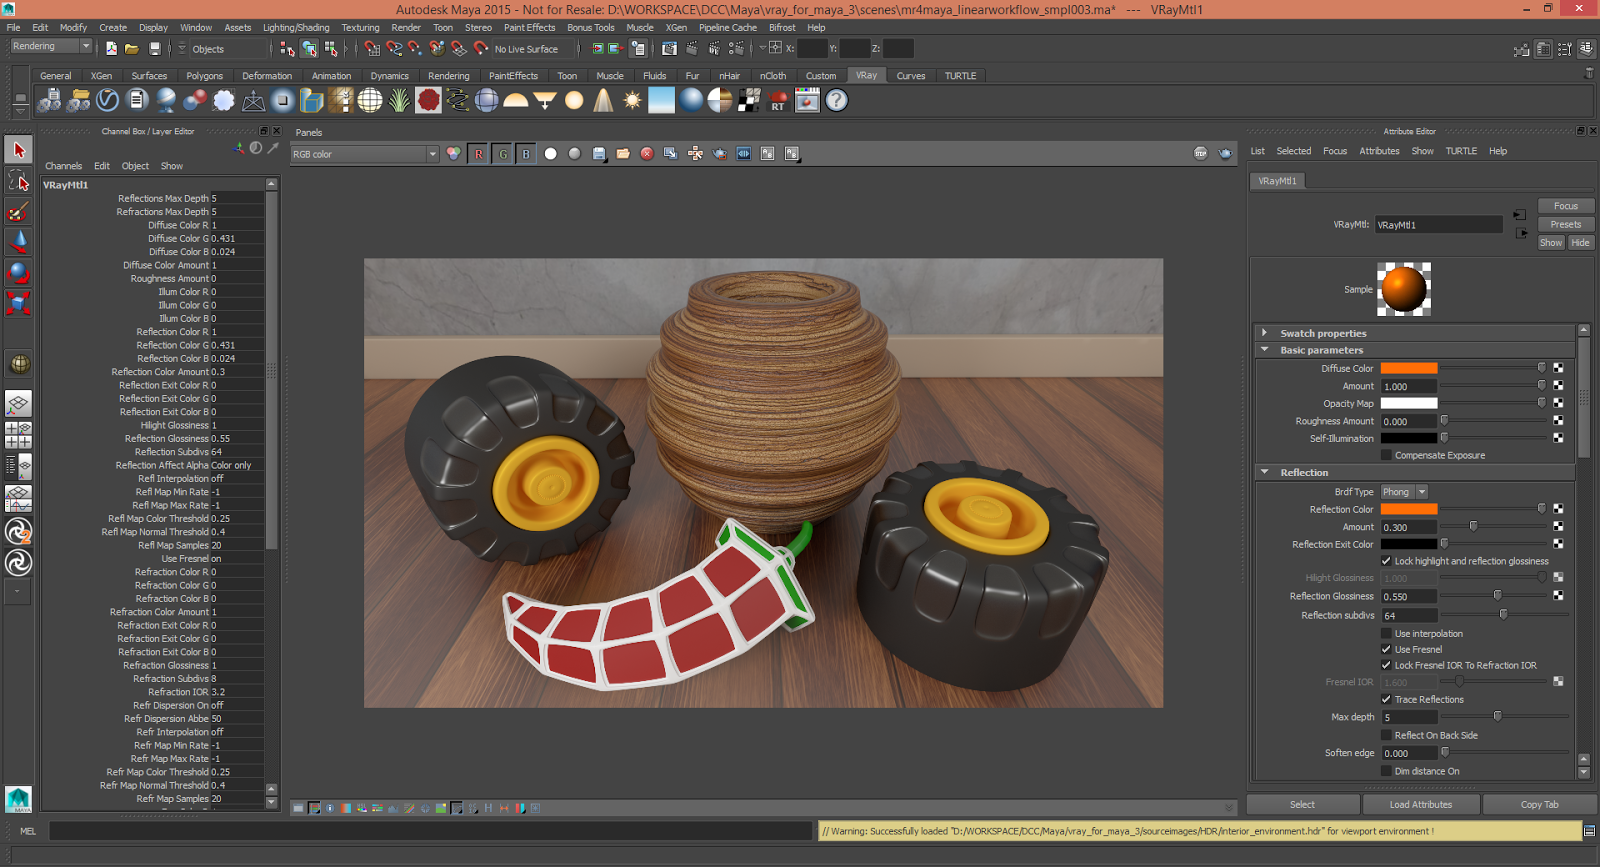Click the orange Reflection Color swatch
This screenshot has height=867, width=1600.
click(x=1408, y=509)
